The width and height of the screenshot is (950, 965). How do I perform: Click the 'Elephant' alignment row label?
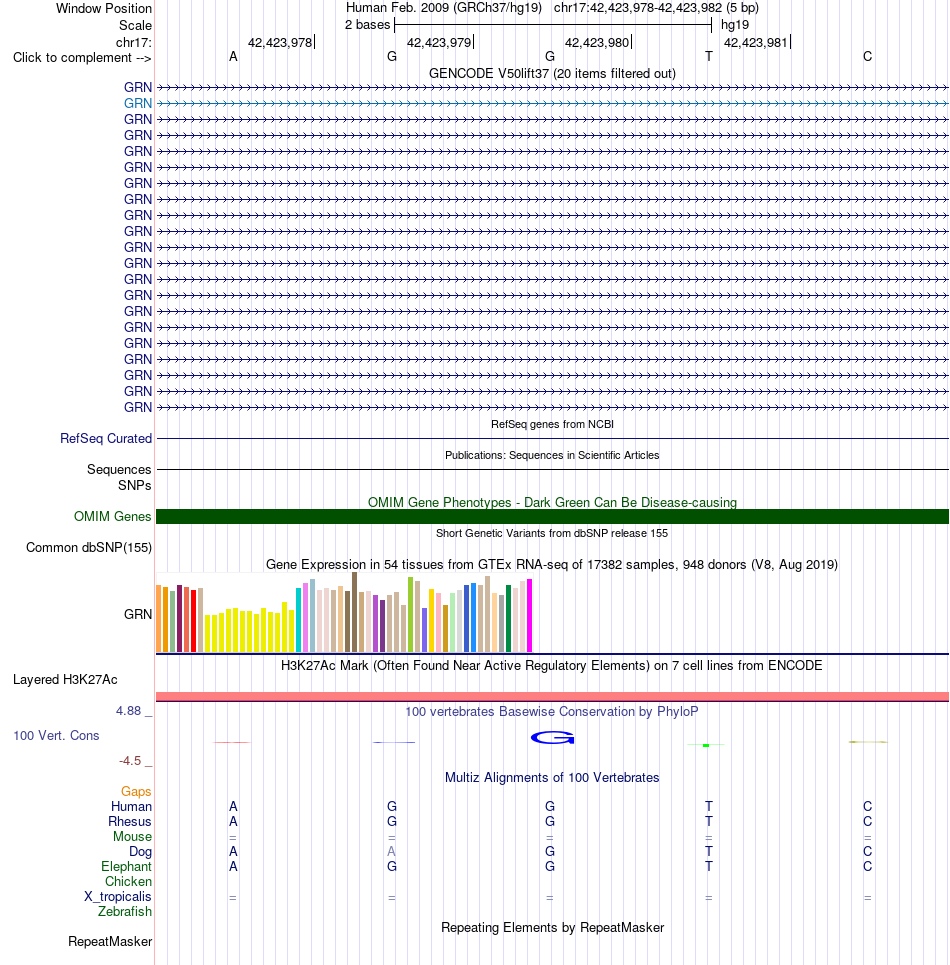[x=126, y=867]
